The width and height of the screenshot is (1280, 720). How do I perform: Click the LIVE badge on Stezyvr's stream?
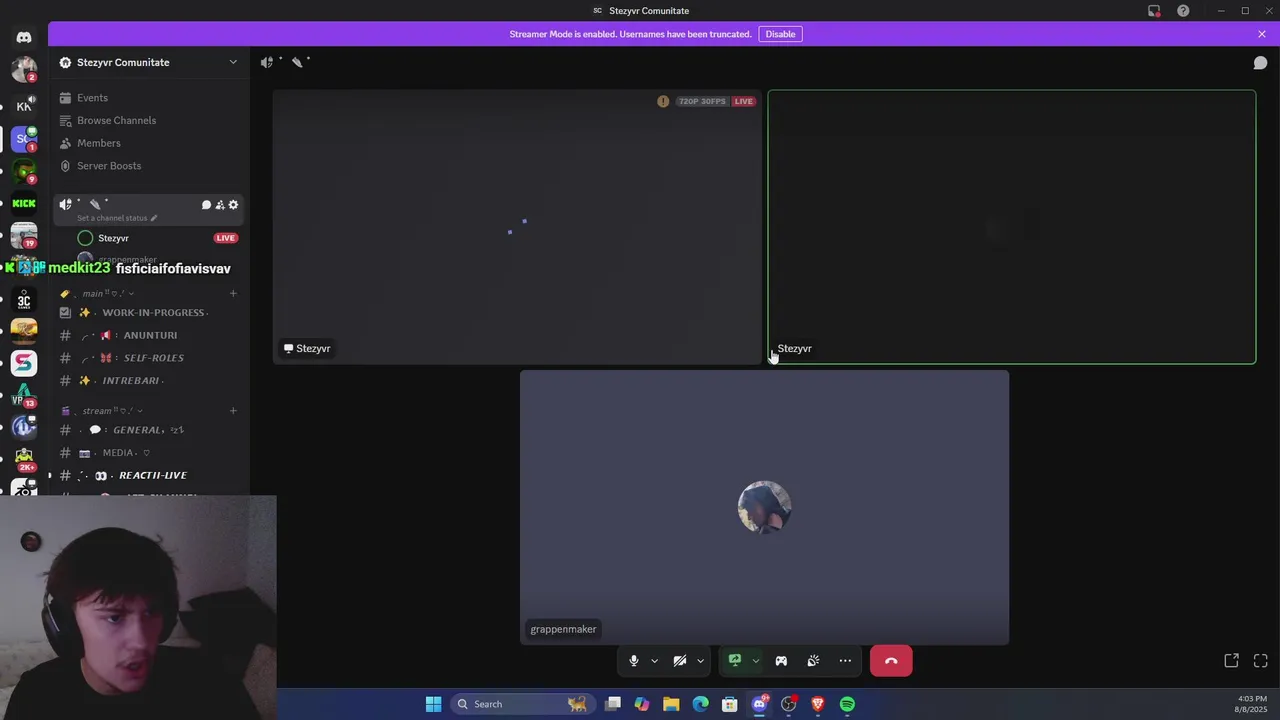[x=743, y=101]
